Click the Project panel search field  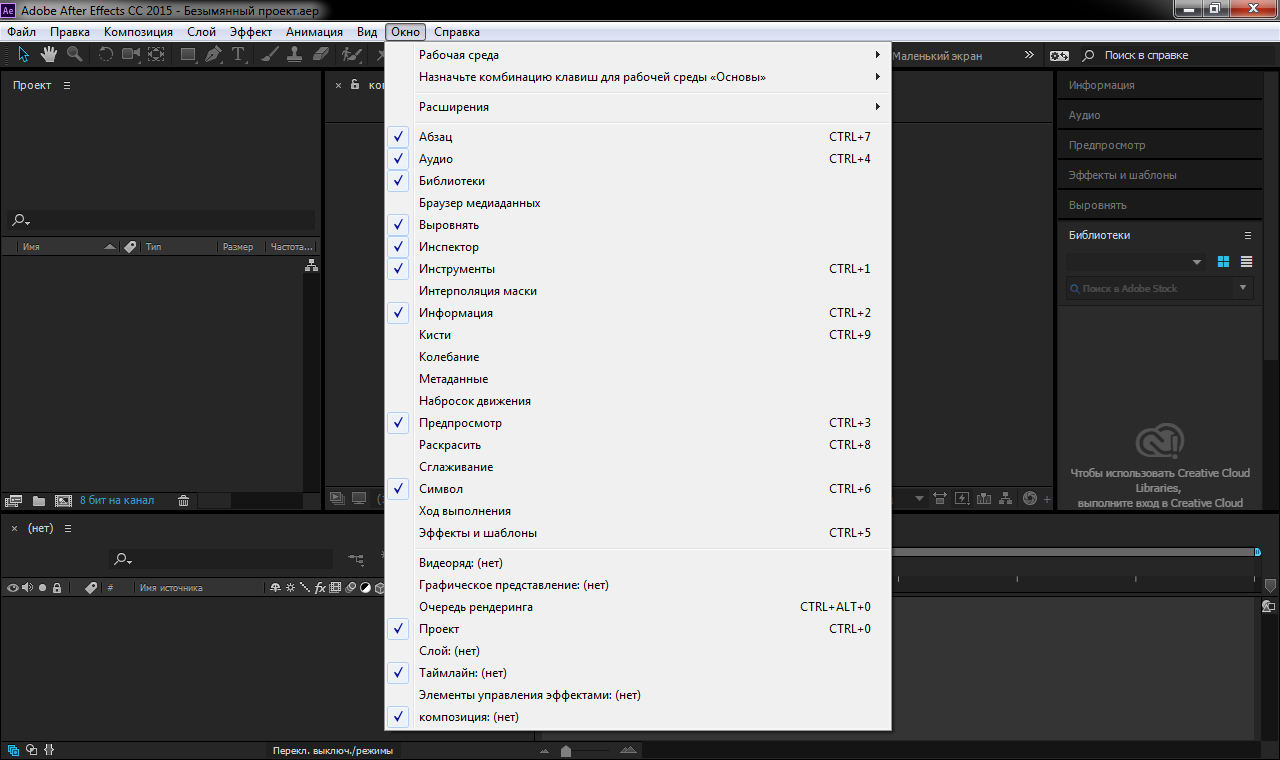pos(161,220)
